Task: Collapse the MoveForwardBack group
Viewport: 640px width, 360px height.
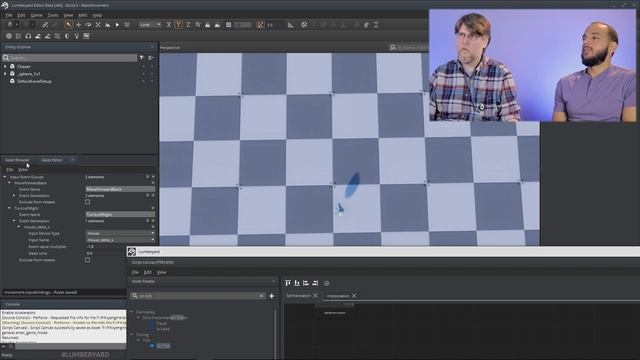Action: [x=10, y=183]
